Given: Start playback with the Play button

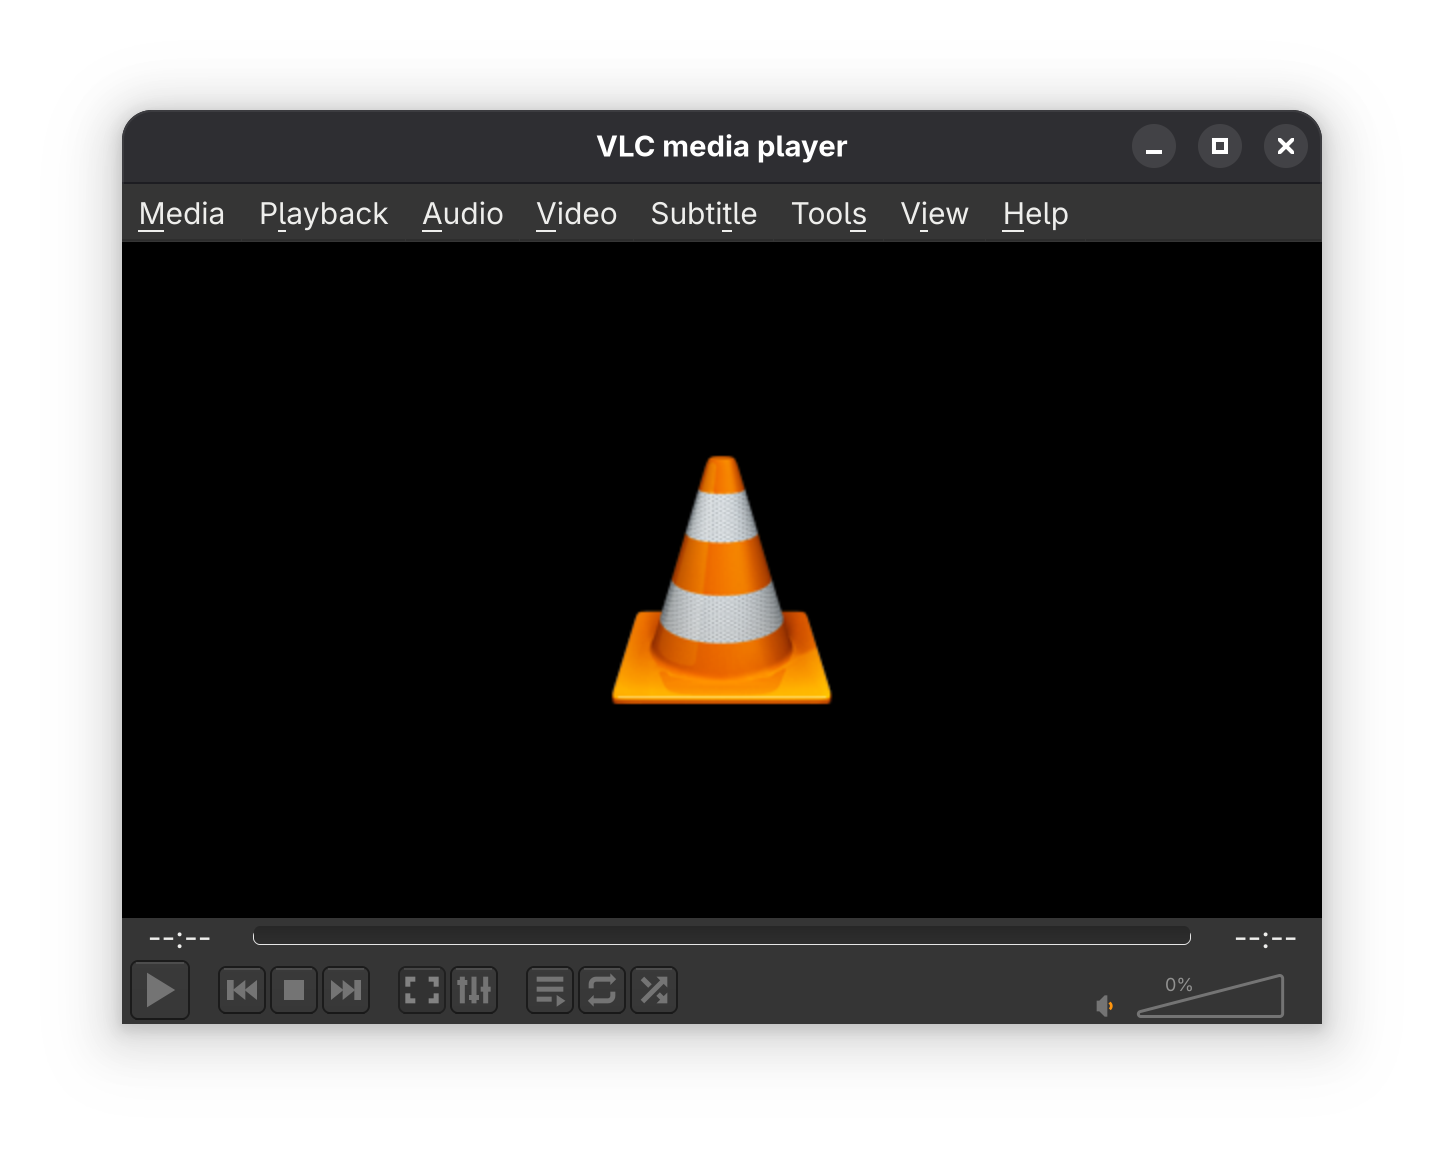Looking at the screenshot, I should pyautogui.click(x=160, y=990).
